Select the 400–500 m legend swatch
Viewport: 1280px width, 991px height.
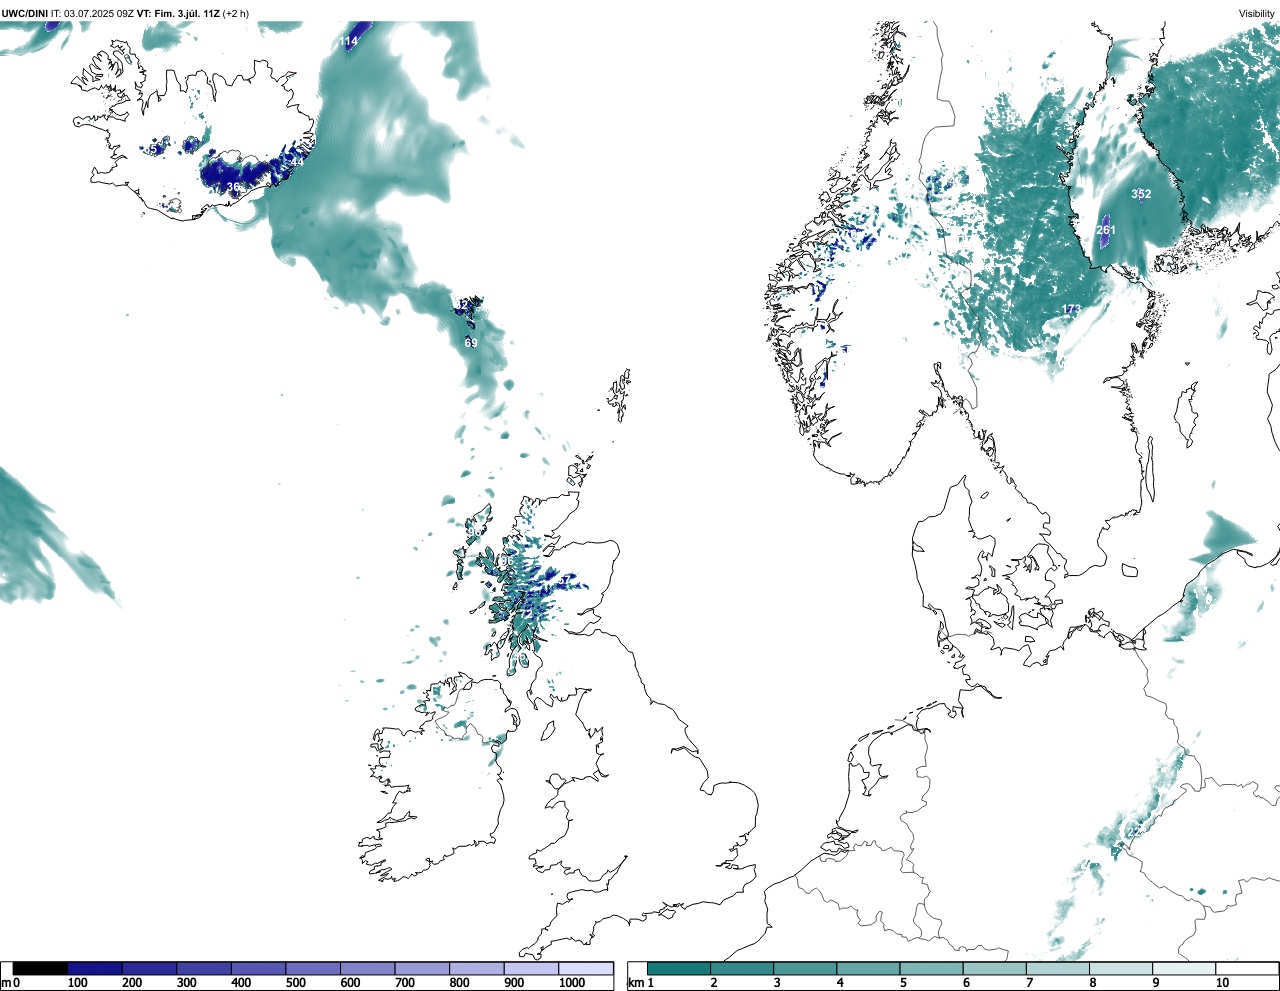pyautogui.click(x=258, y=968)
